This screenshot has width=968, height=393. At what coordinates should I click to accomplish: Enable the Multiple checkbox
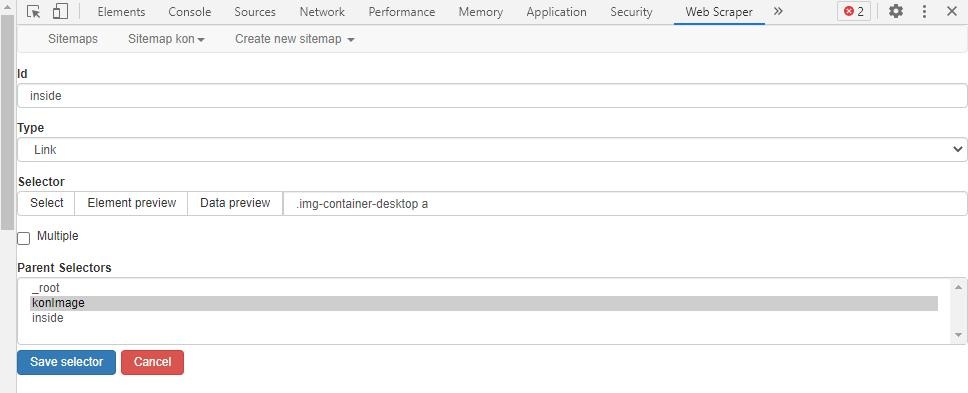click(x=23, y=238)
